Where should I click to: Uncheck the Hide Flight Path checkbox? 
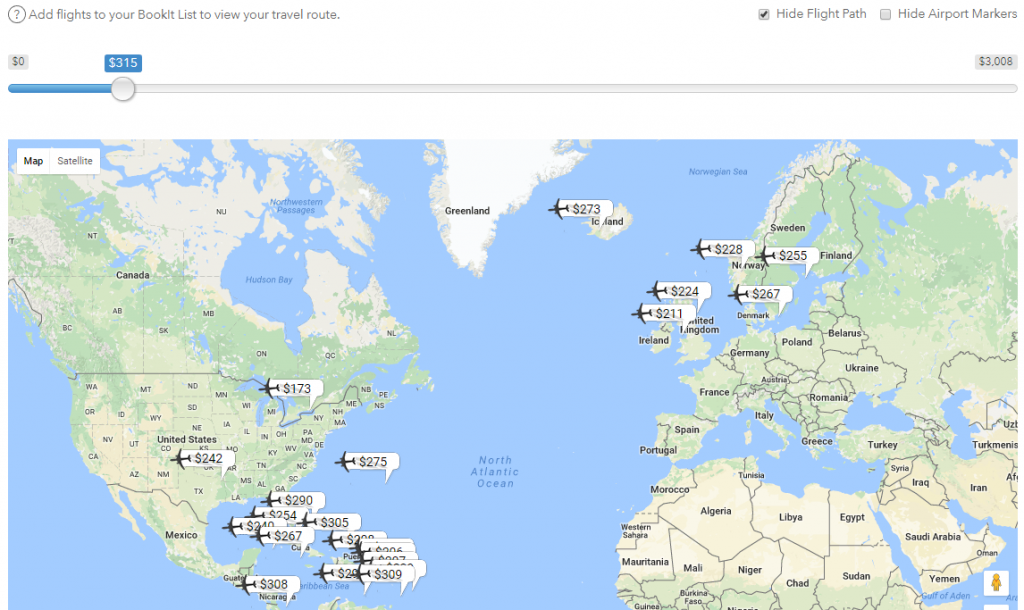tap(763, 14)
